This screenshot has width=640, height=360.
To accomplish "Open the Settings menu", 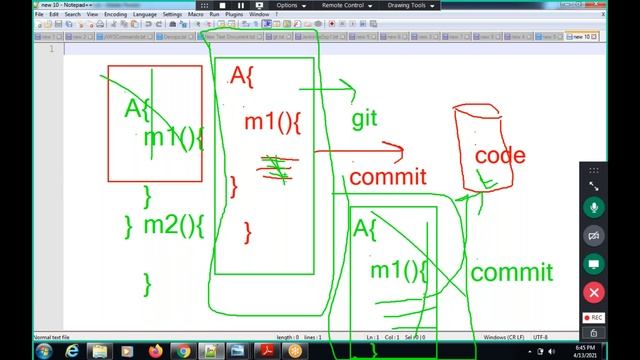I will click(172, 14).
